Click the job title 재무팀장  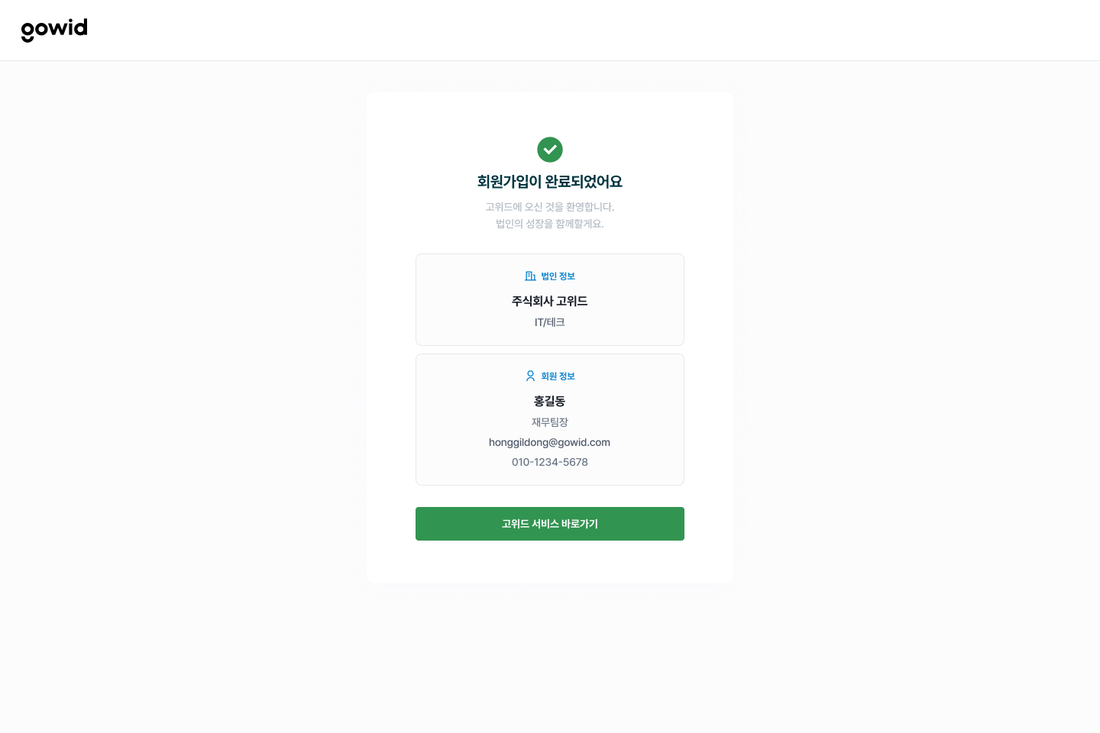(x=549, y=422)
